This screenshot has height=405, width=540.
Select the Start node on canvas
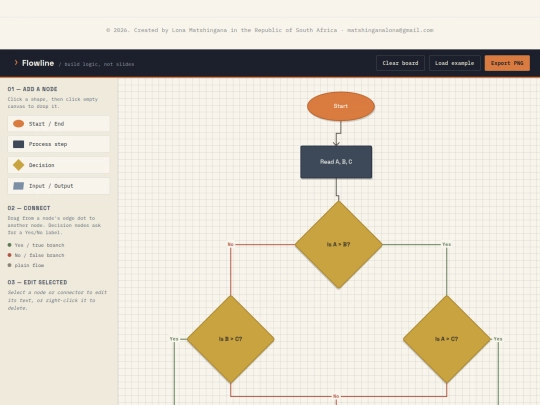(341, 106)
